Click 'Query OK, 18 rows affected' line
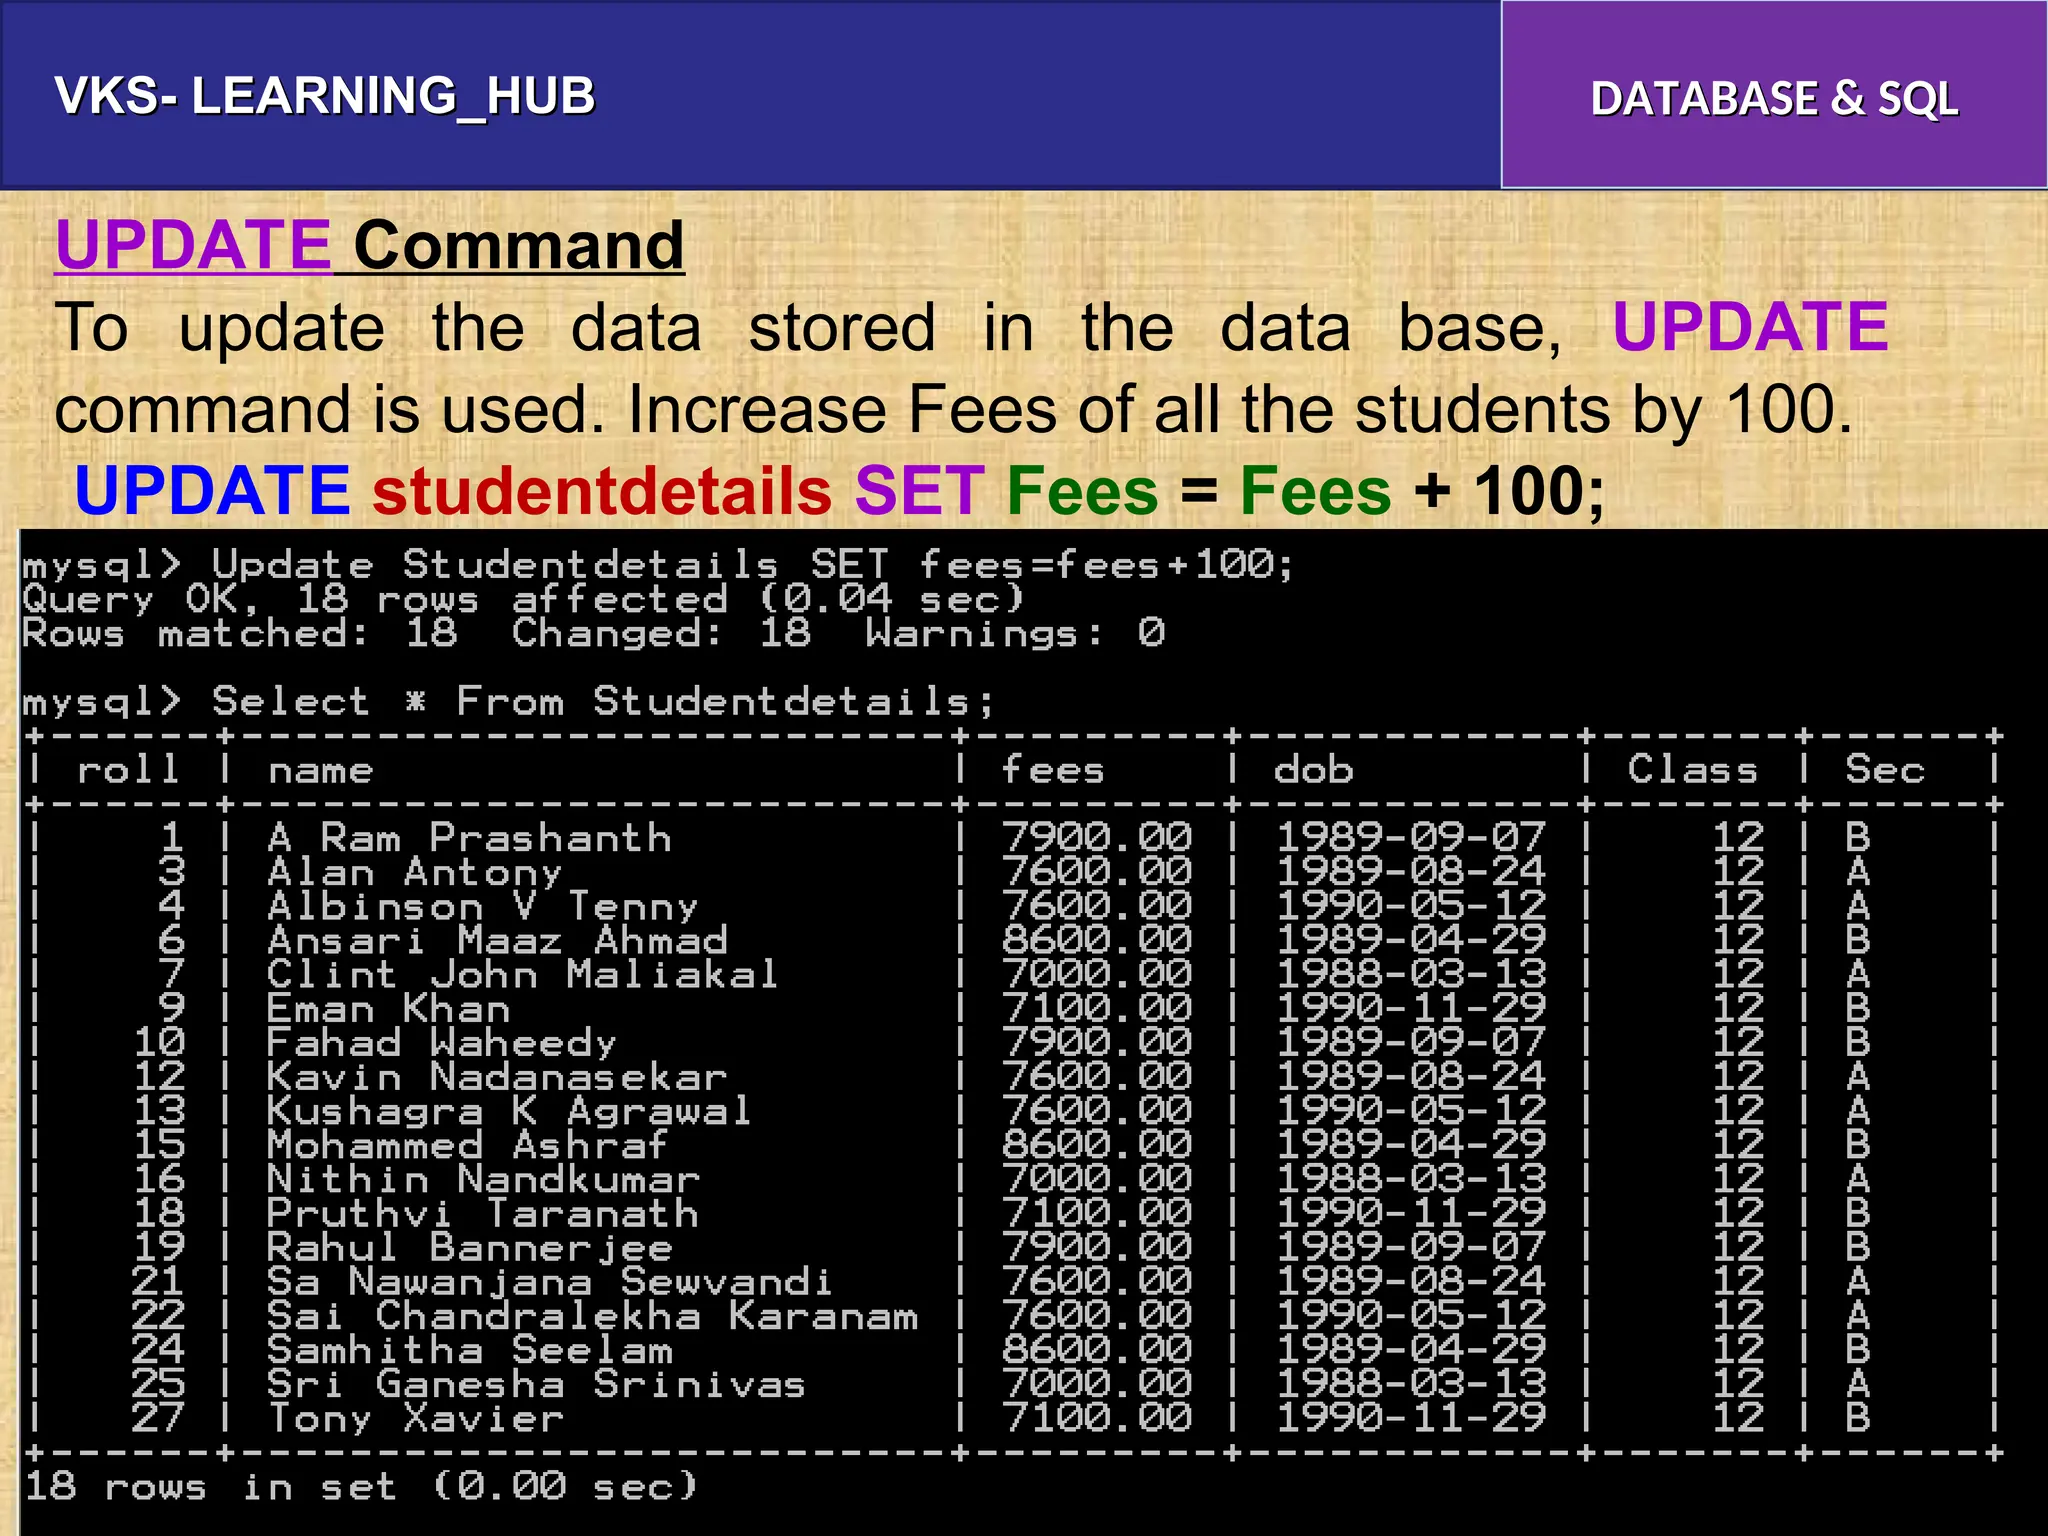The width and height of the screenshot is (2048, 1536). (524, 599)
